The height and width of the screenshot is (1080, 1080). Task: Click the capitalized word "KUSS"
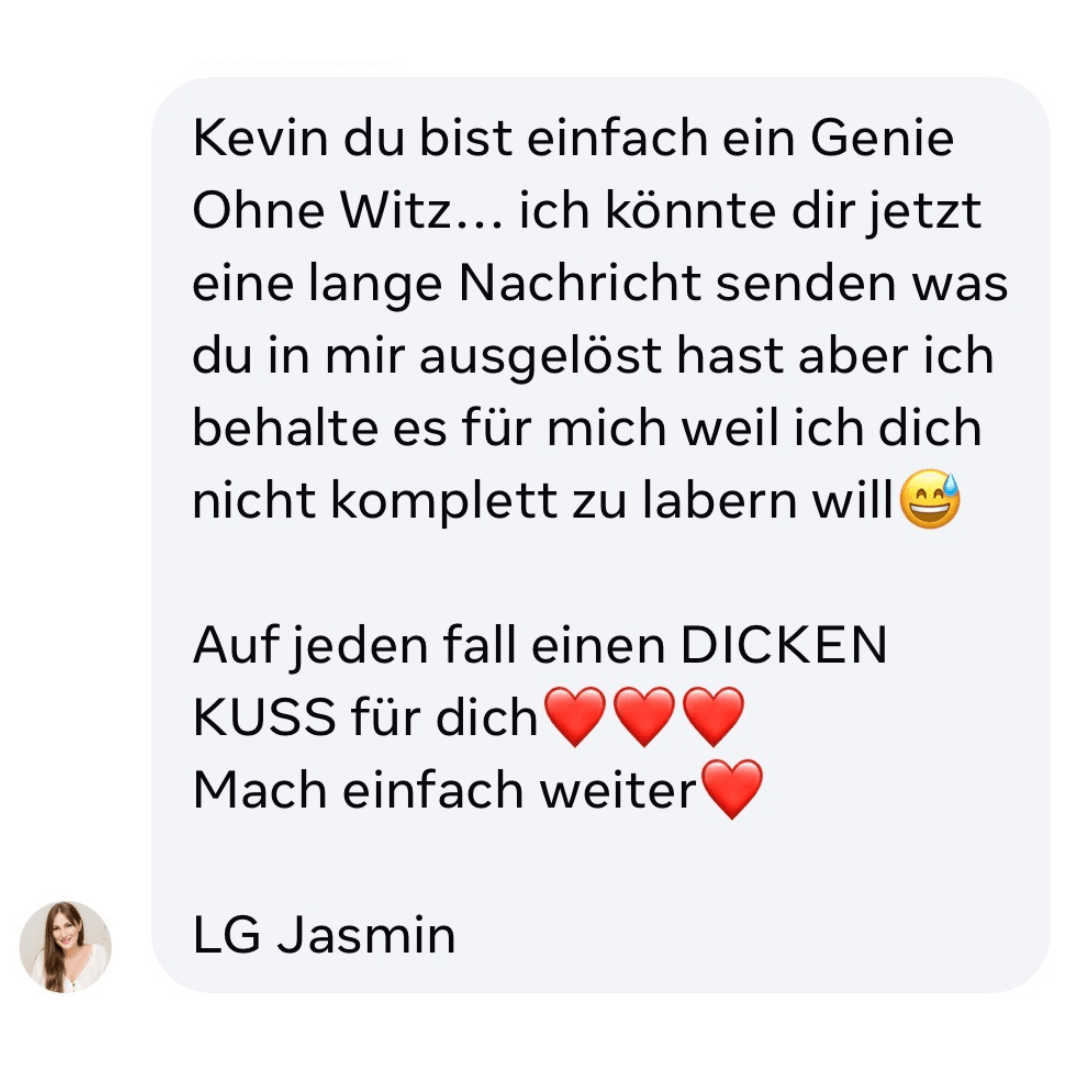tap(264, 717)
